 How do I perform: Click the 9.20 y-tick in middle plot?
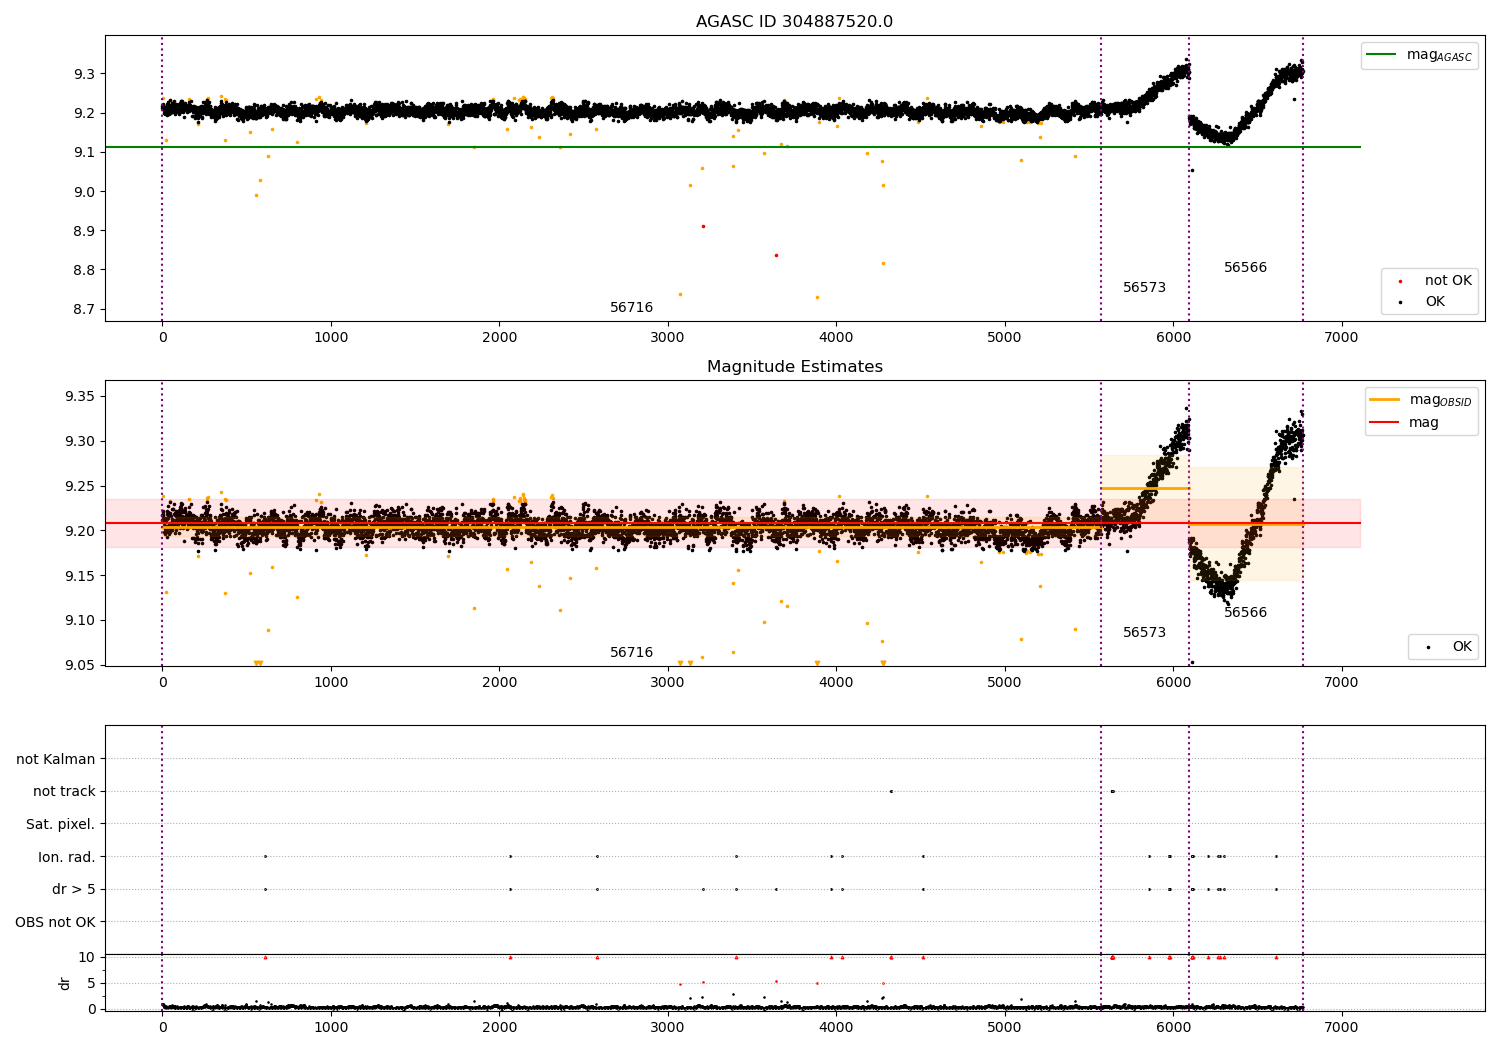click(x=80, y=531)
